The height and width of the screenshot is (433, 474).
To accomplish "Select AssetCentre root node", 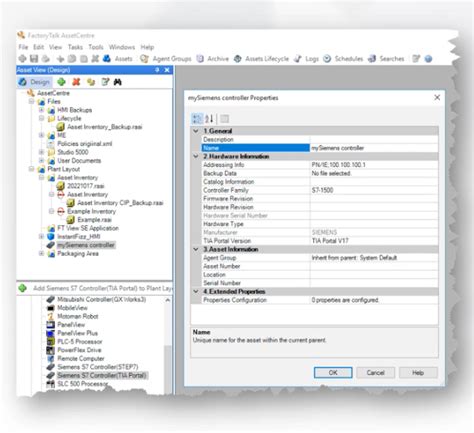I will tap(53, 93).
